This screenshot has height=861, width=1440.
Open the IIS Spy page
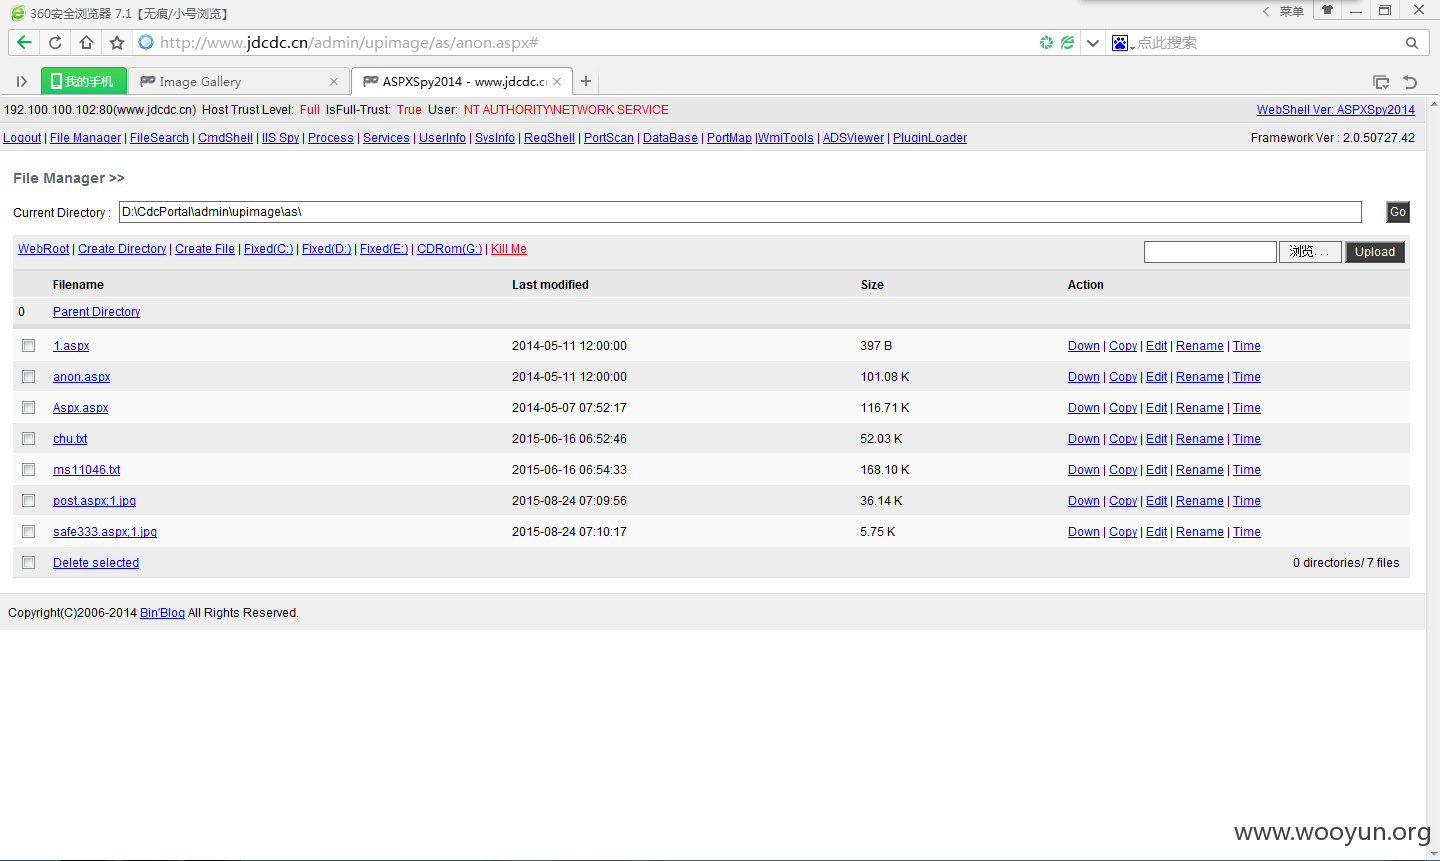click(280, 138)
